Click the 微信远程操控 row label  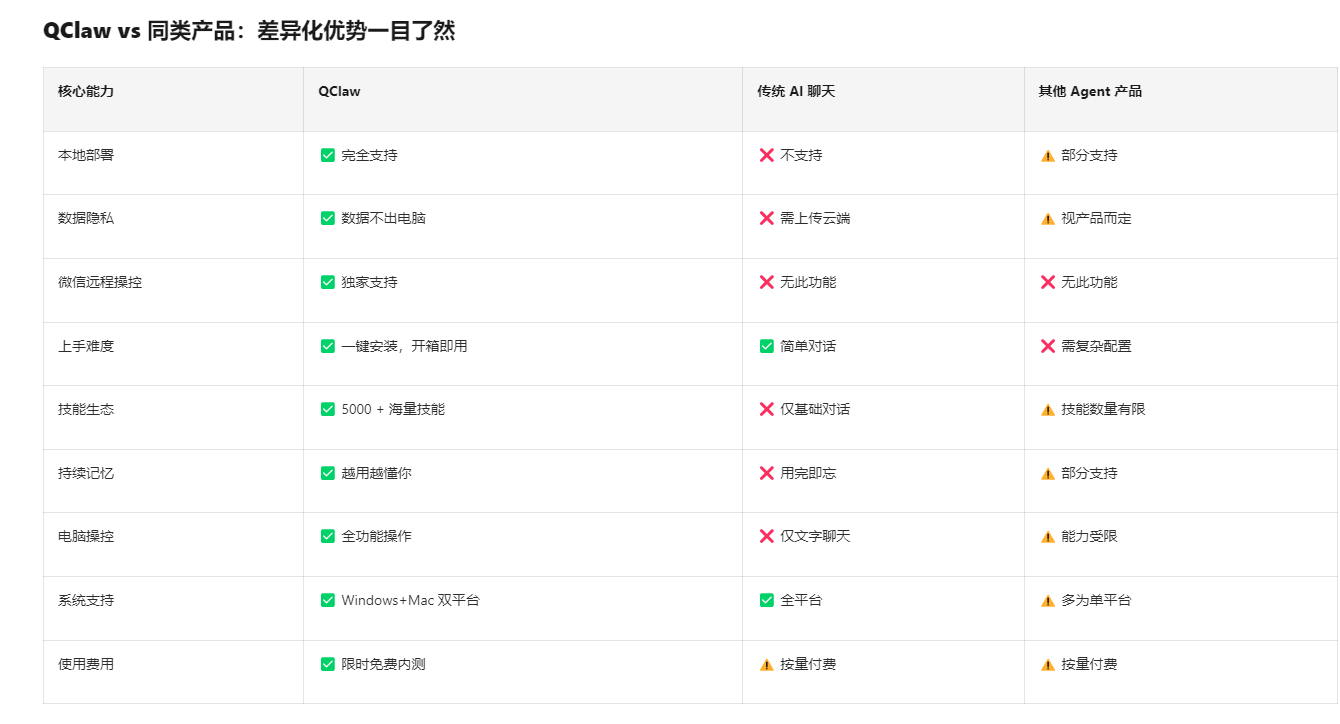pos(100,282)
